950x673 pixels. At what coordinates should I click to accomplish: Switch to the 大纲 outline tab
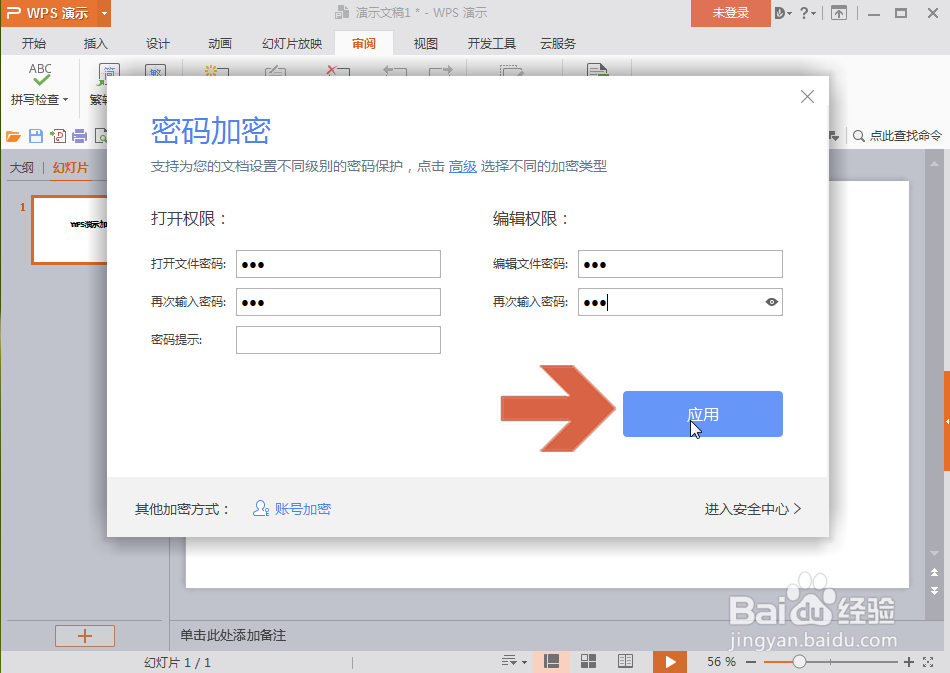pos(21,167)
